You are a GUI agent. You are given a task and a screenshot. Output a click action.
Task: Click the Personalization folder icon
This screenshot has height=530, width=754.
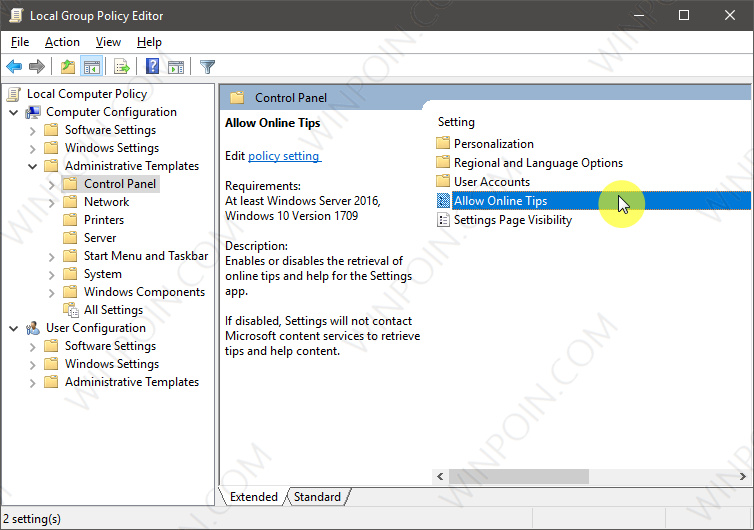click(443, 143)
